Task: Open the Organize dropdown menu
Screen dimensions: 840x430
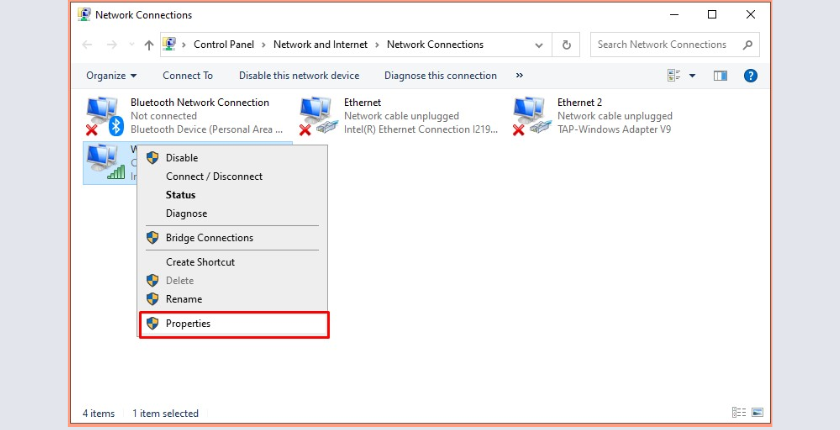Action: coord(111,76)
